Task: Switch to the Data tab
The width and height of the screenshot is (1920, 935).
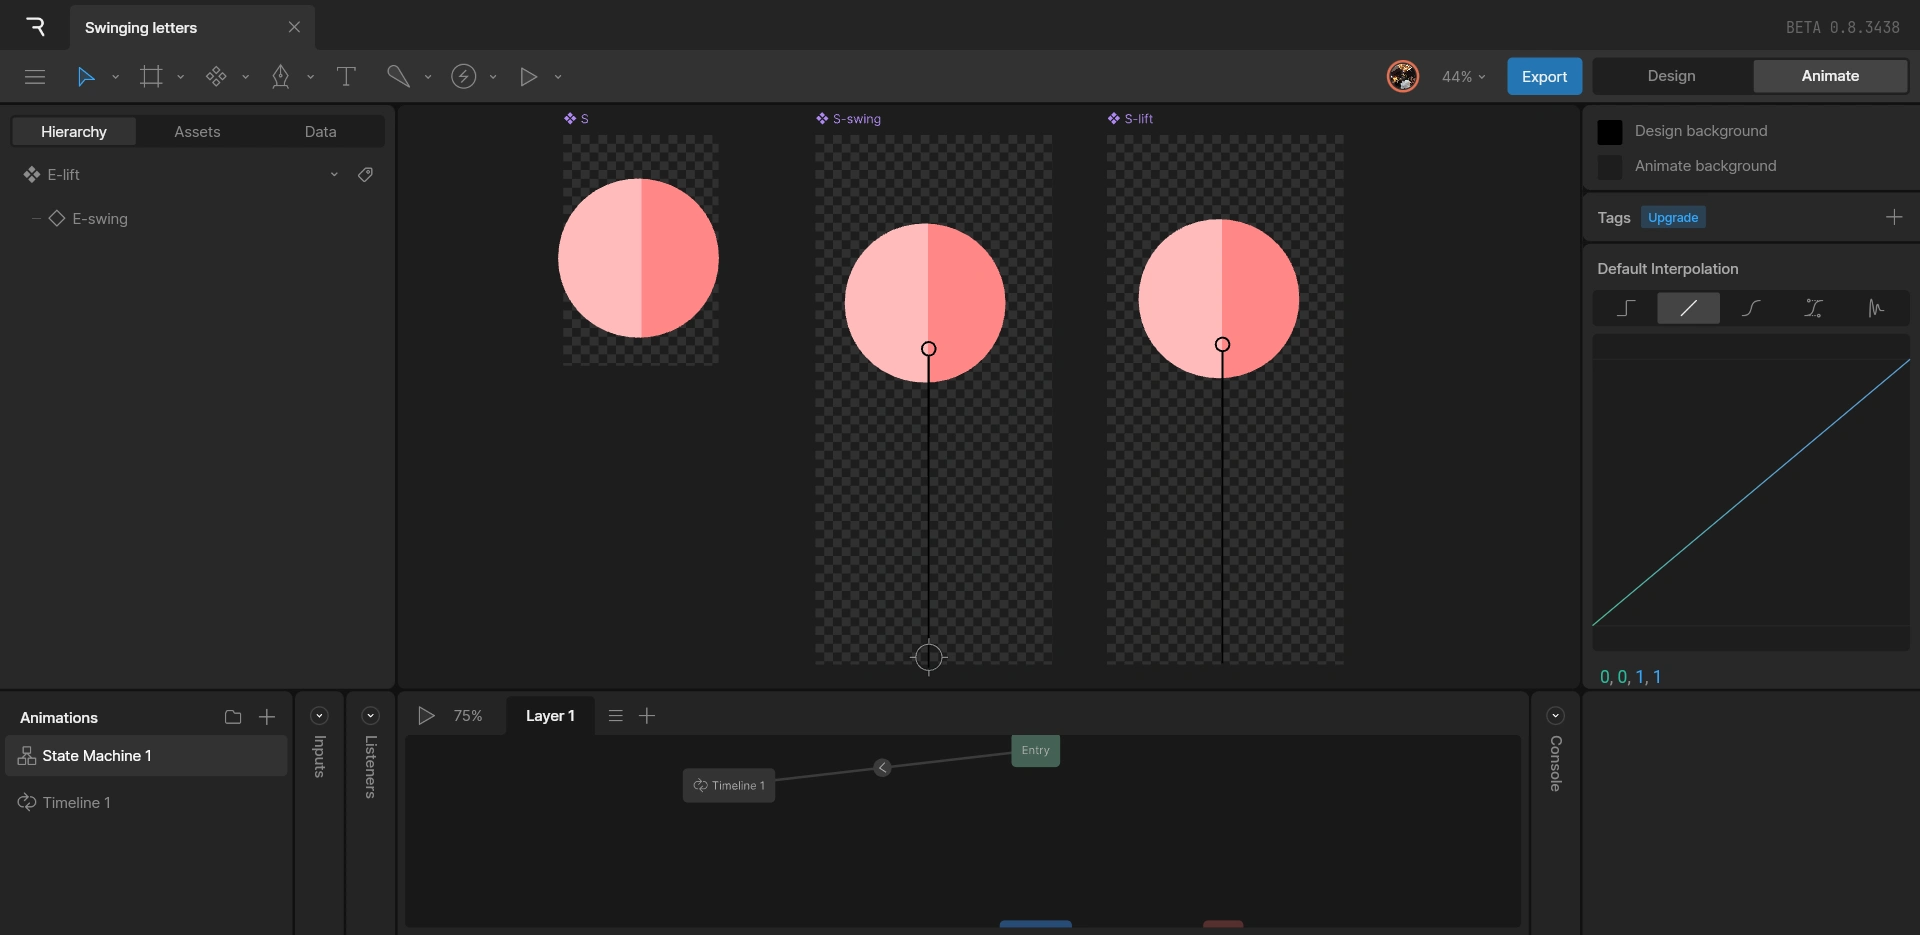Action: pyautogui.click(x=321, y=132)
